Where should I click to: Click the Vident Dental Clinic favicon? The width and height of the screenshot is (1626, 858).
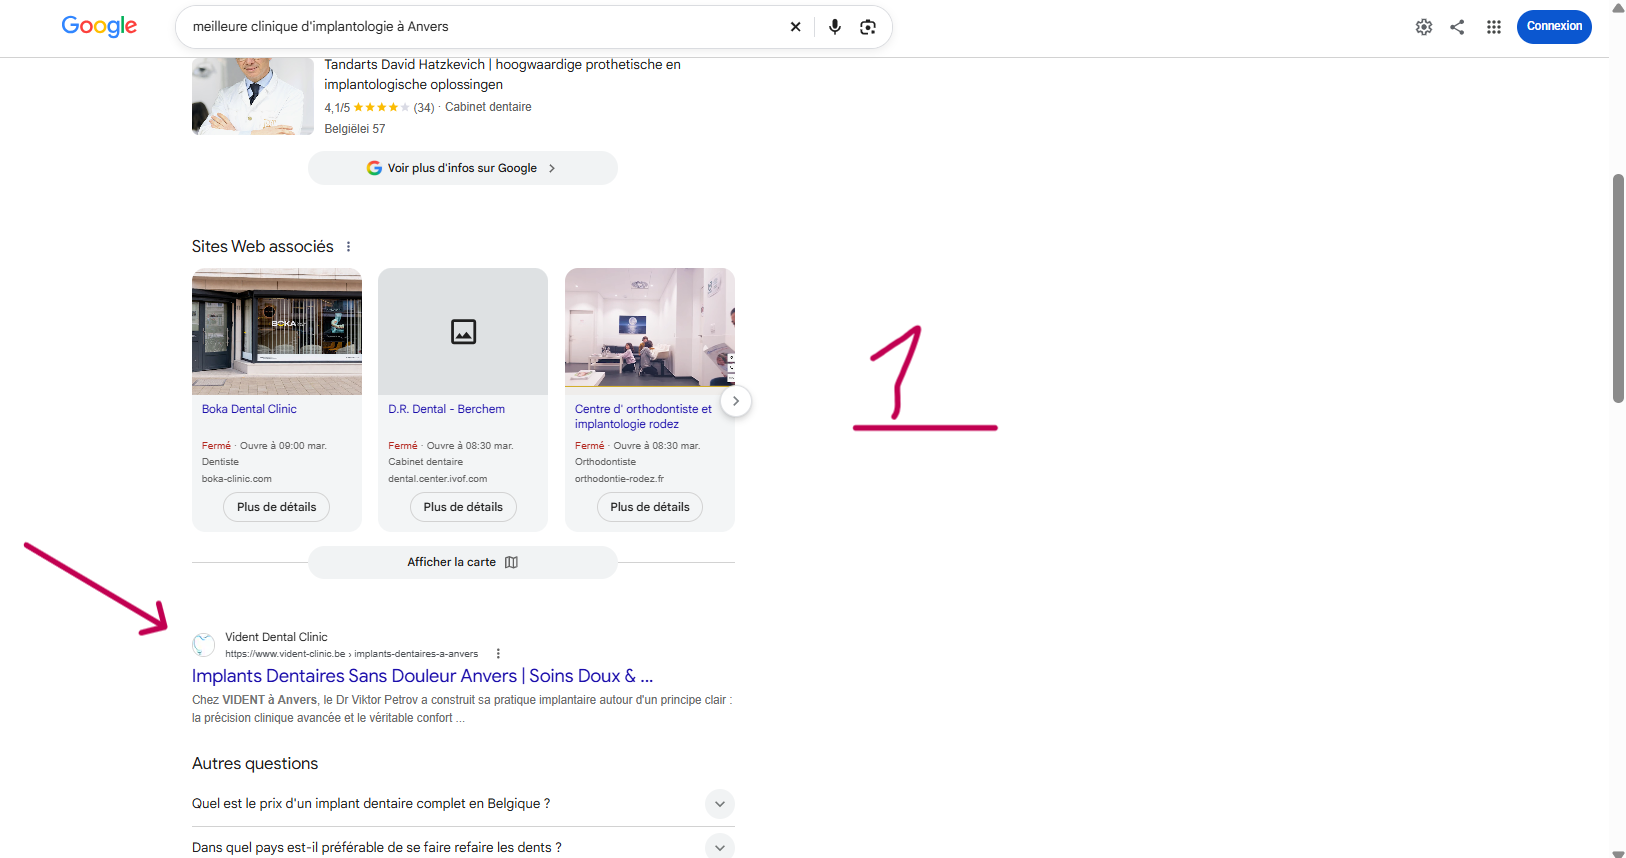[204, 644]
